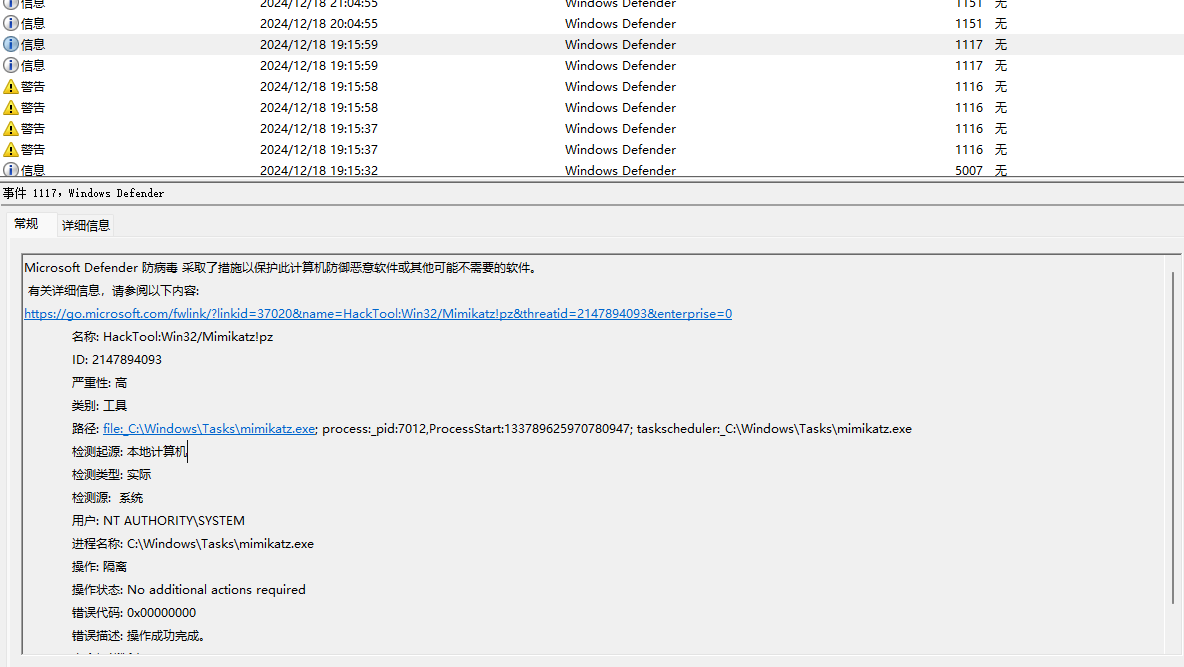Viewport: 1184px width, 667px height.
Task: Click the 操作状态: No additional actions required line
Action: [189, 589]
